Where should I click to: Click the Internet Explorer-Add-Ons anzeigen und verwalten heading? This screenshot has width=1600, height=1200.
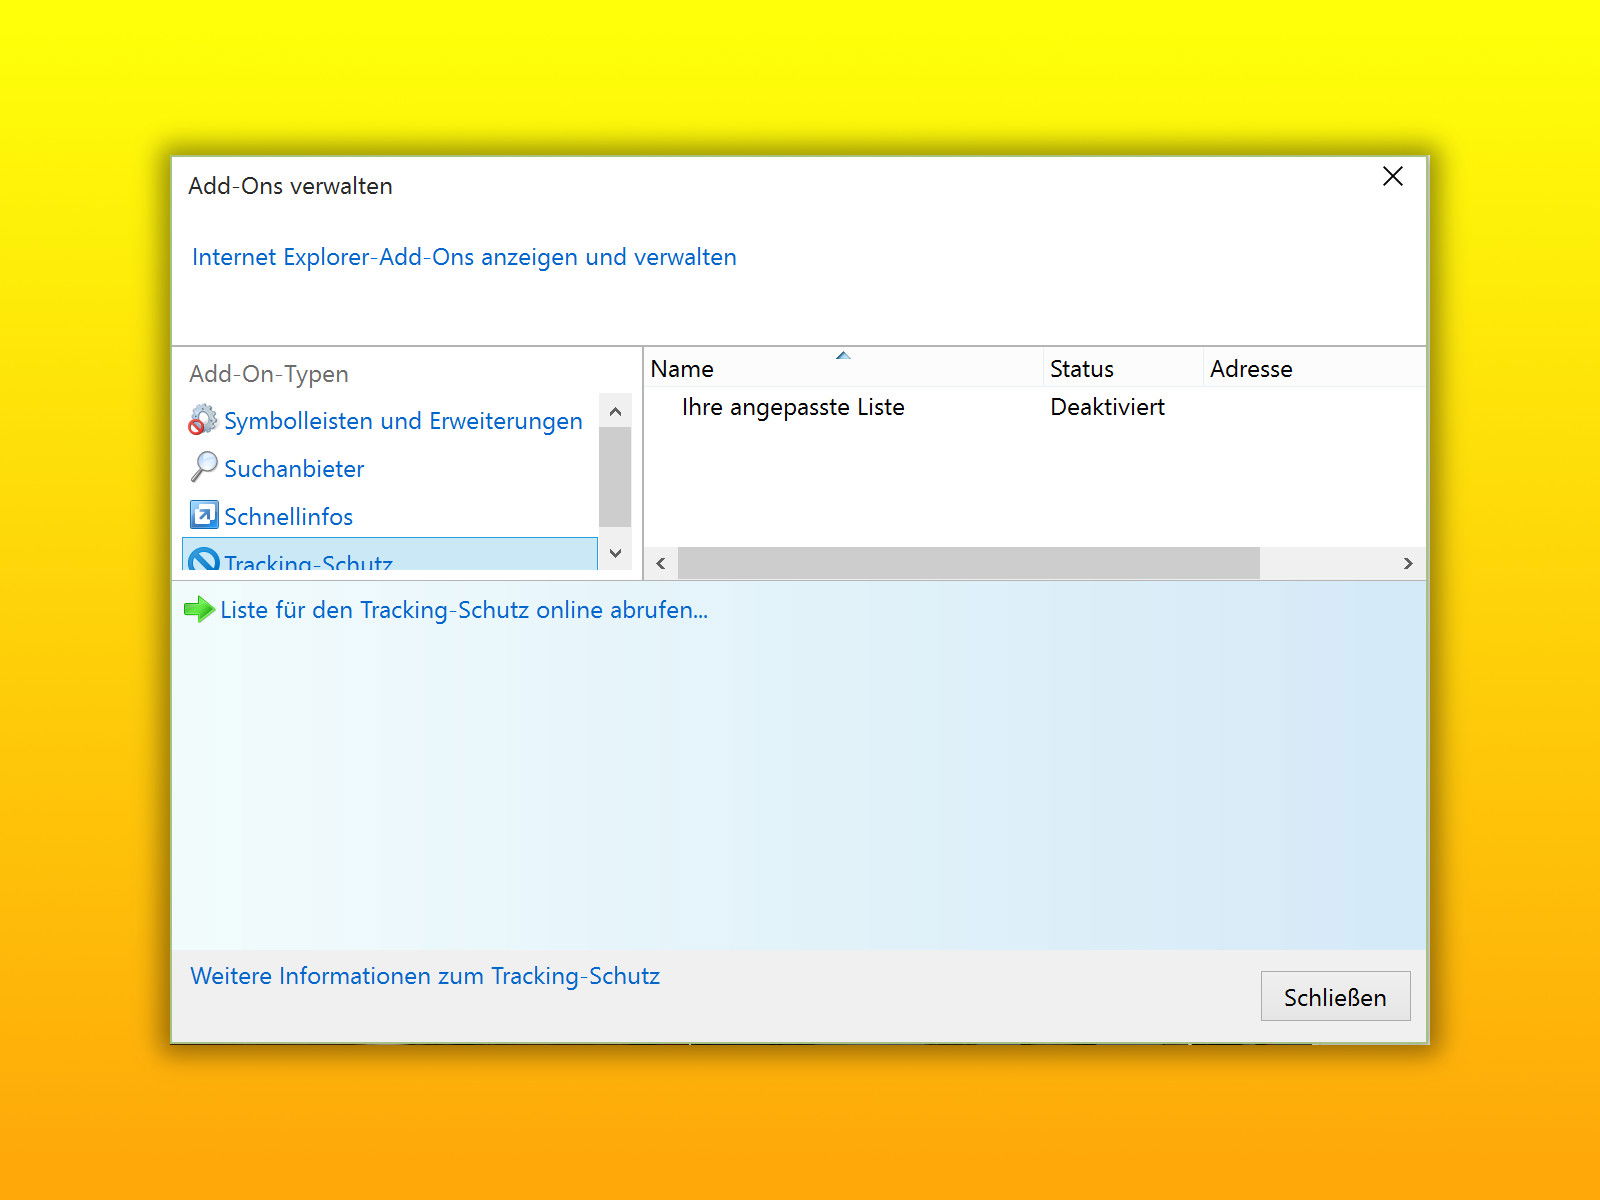pyautogui.click(x=464, y=257)
